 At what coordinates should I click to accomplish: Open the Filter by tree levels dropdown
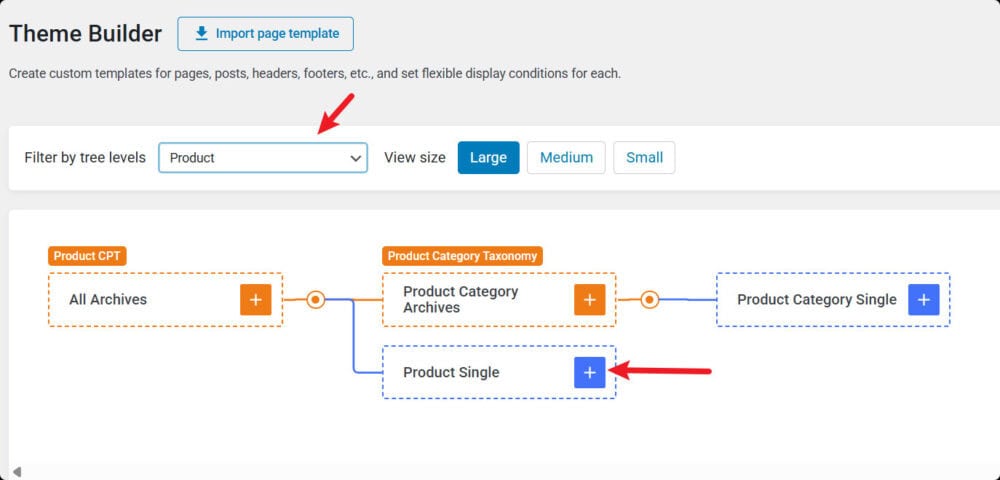click(x=263, y=157)
